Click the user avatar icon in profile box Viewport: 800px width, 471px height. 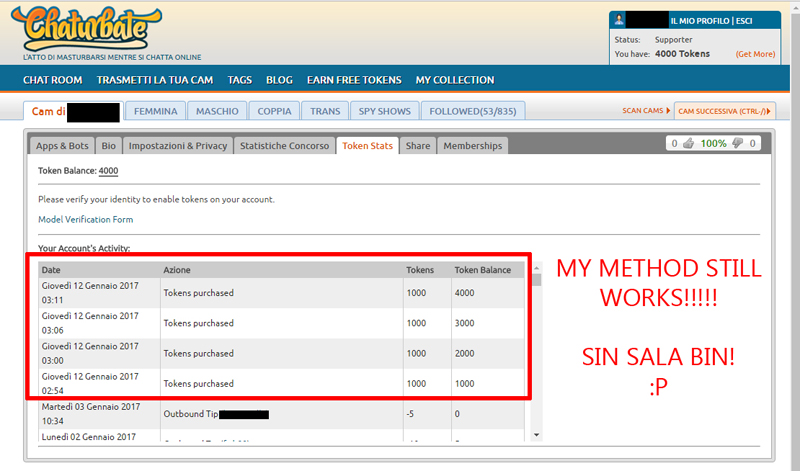619,20
